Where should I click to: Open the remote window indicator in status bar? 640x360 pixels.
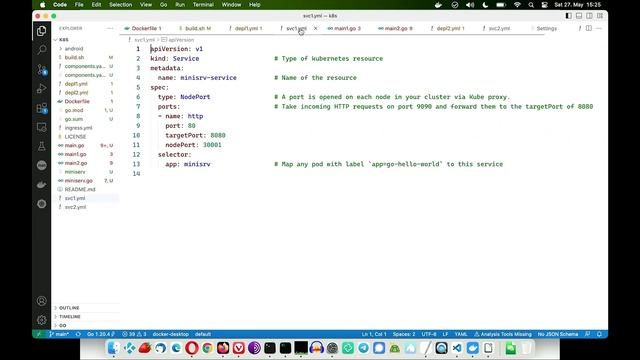pyautogui.click(x=39, y=334)
